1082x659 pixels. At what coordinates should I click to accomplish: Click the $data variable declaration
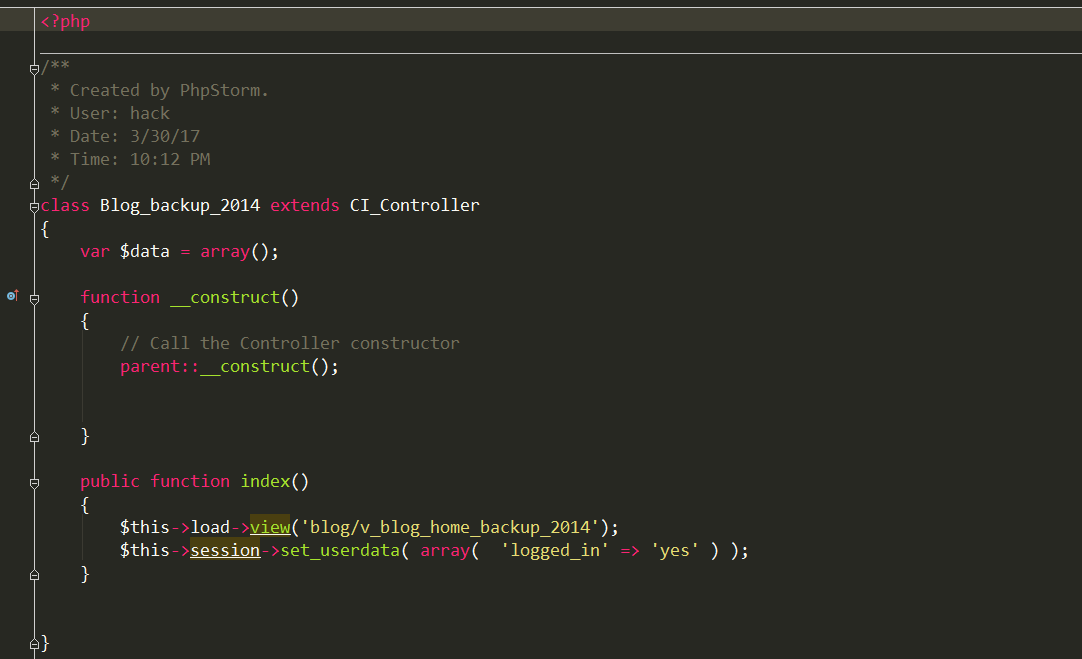point(144,251)
